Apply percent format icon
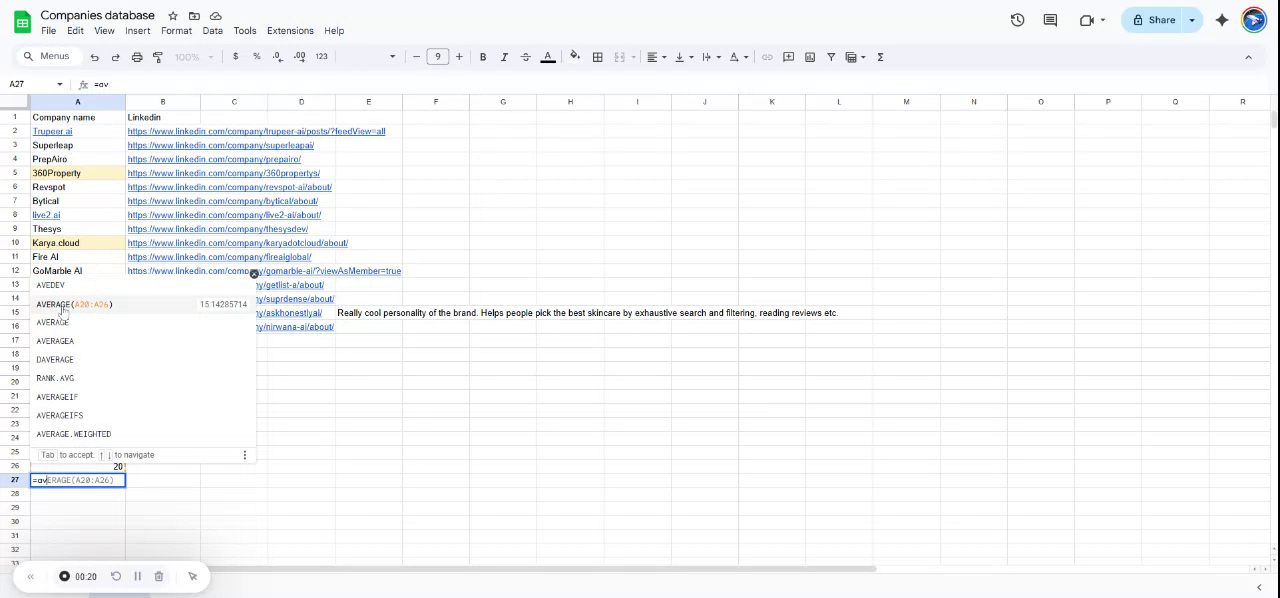1280x598 pixels. click(x=257, y=57)
